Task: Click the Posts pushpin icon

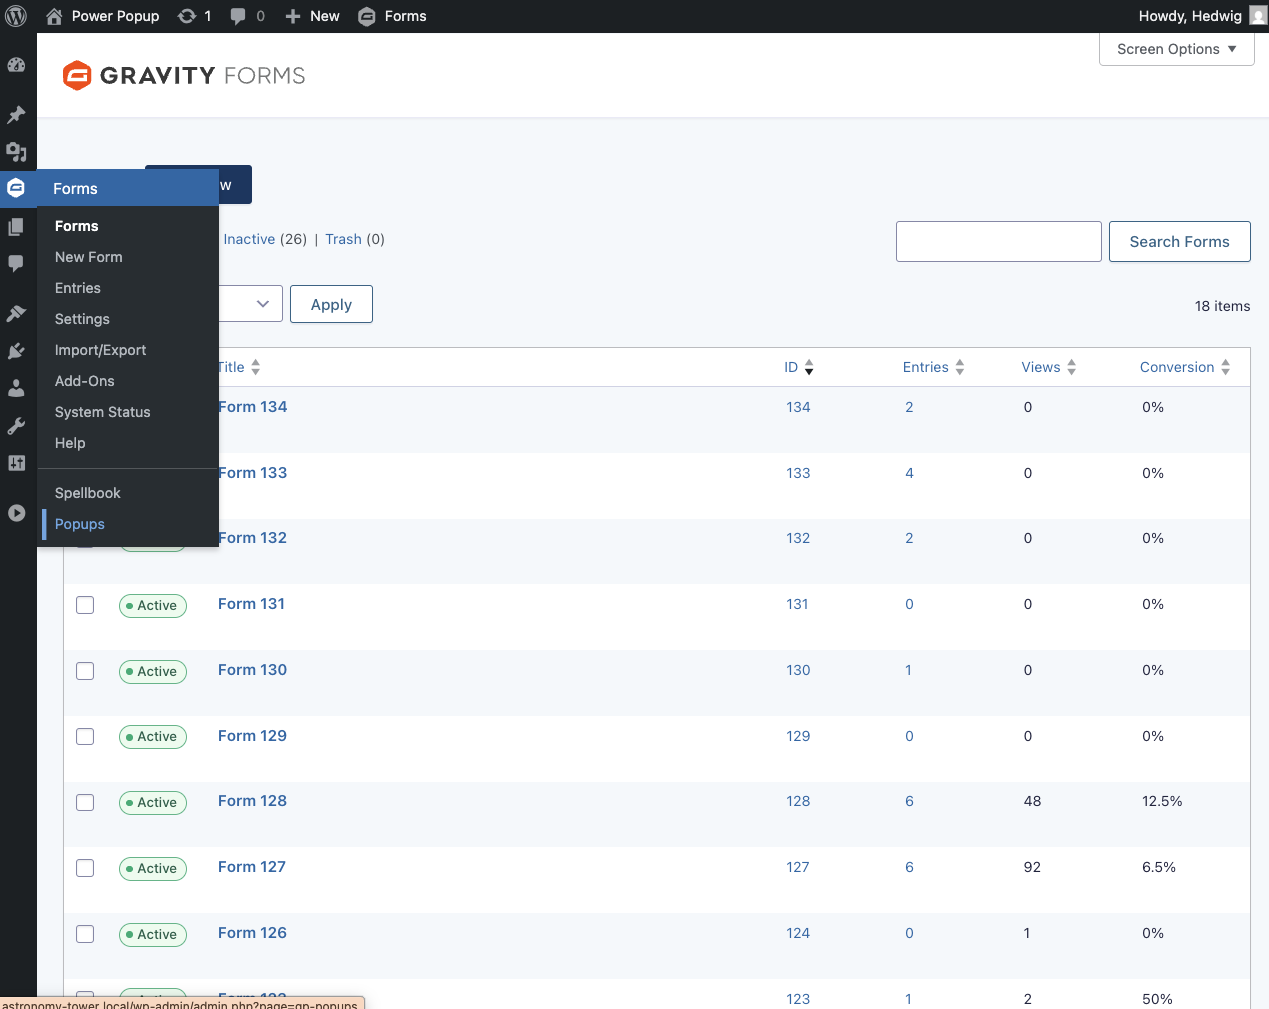Action: (16, 115)
